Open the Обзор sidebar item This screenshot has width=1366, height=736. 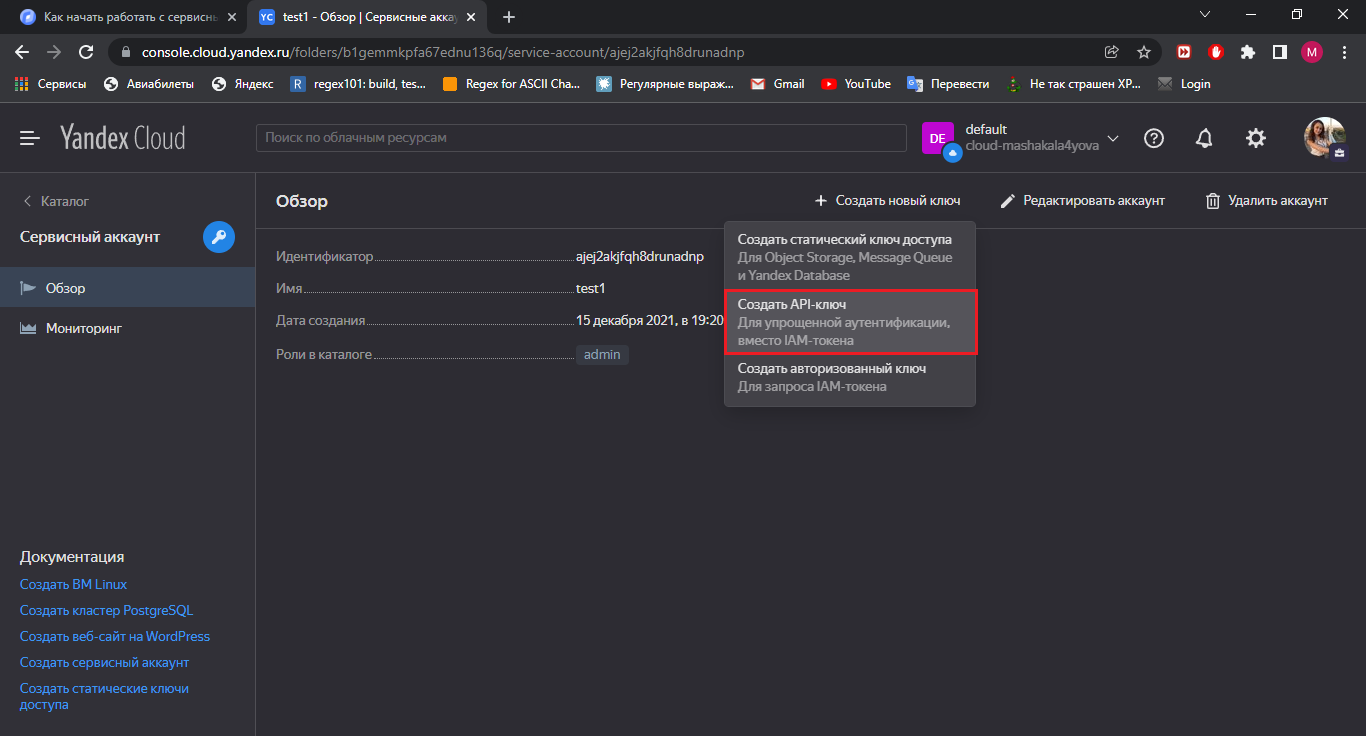[x=127, y=288]
